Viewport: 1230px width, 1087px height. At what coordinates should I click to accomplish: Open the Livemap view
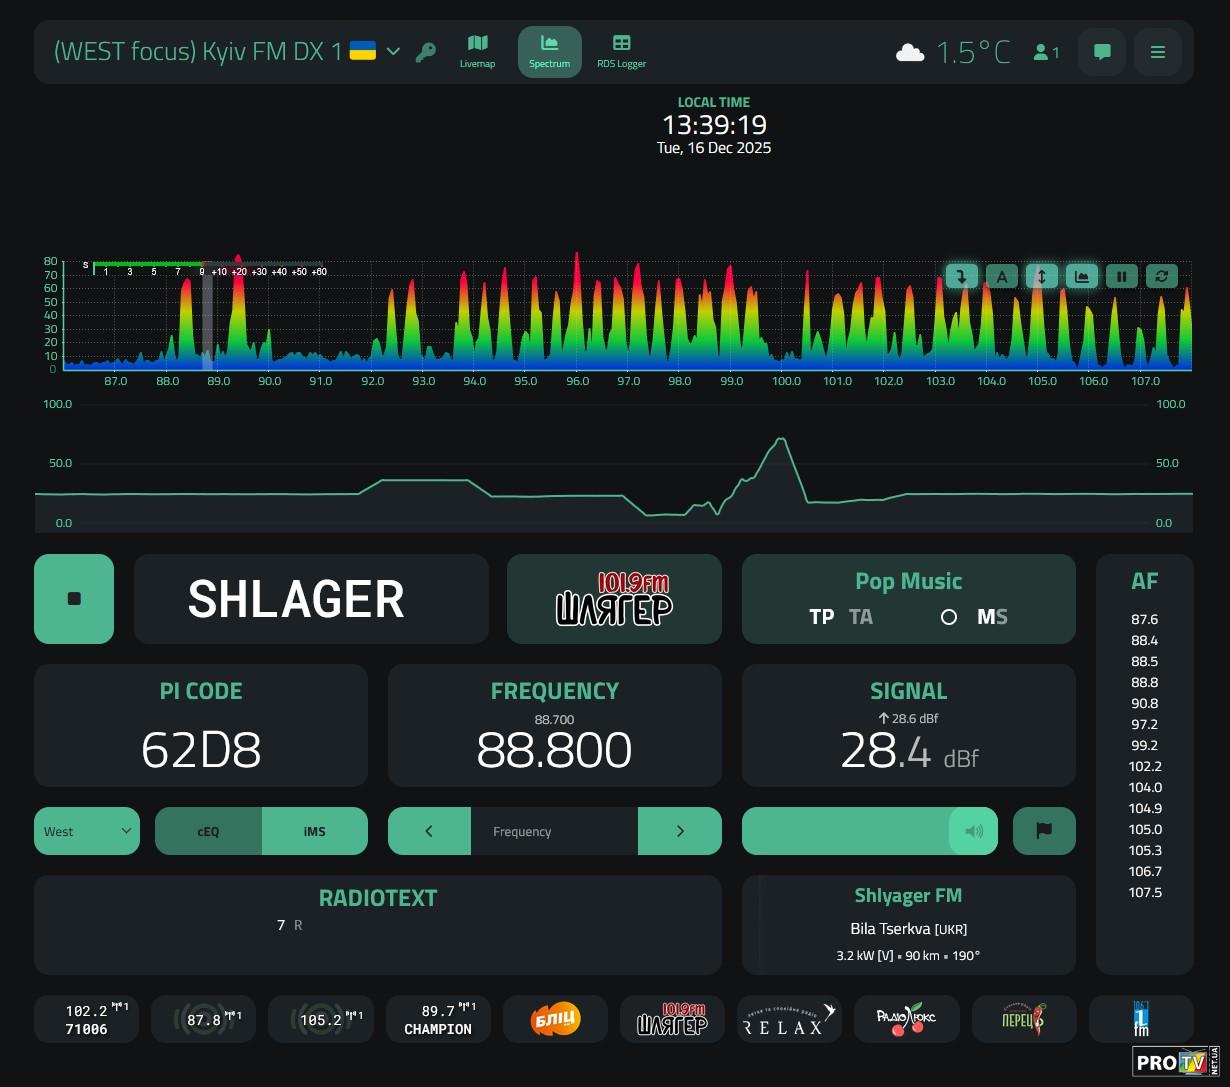coord(477,51)
